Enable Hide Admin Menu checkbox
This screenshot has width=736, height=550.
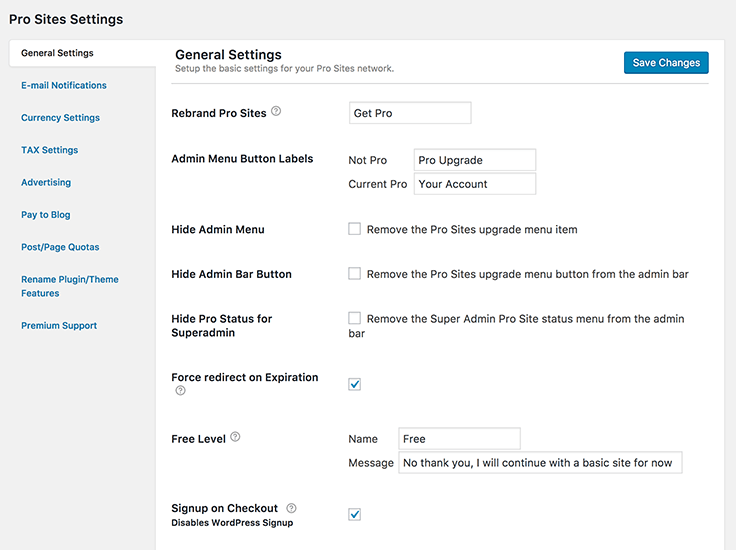coord(354,229)
